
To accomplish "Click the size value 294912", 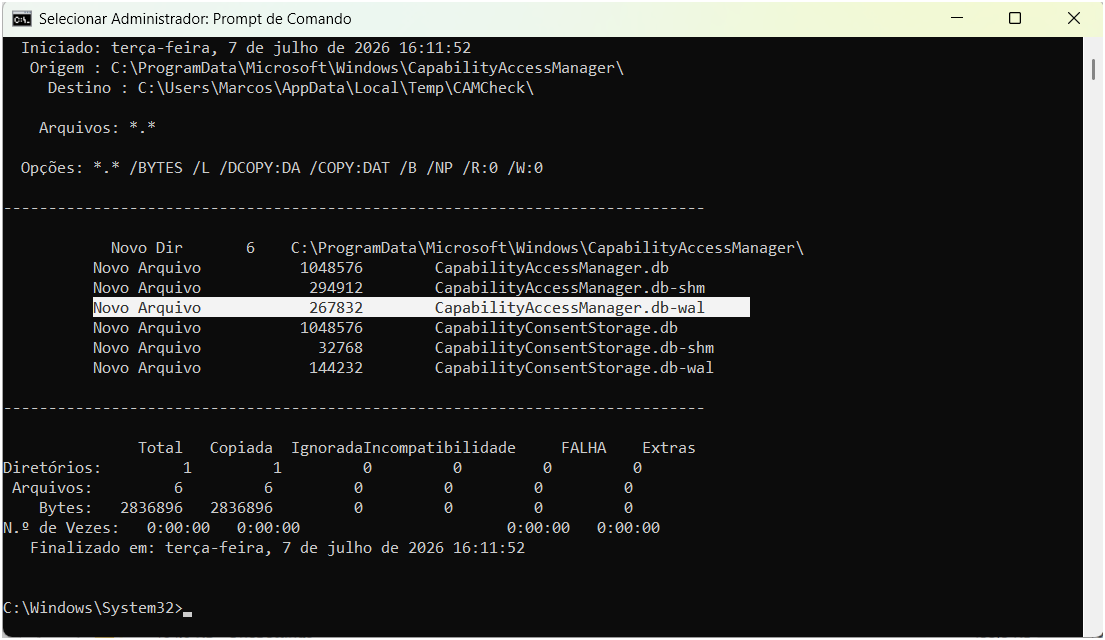I will click(336, 288).
